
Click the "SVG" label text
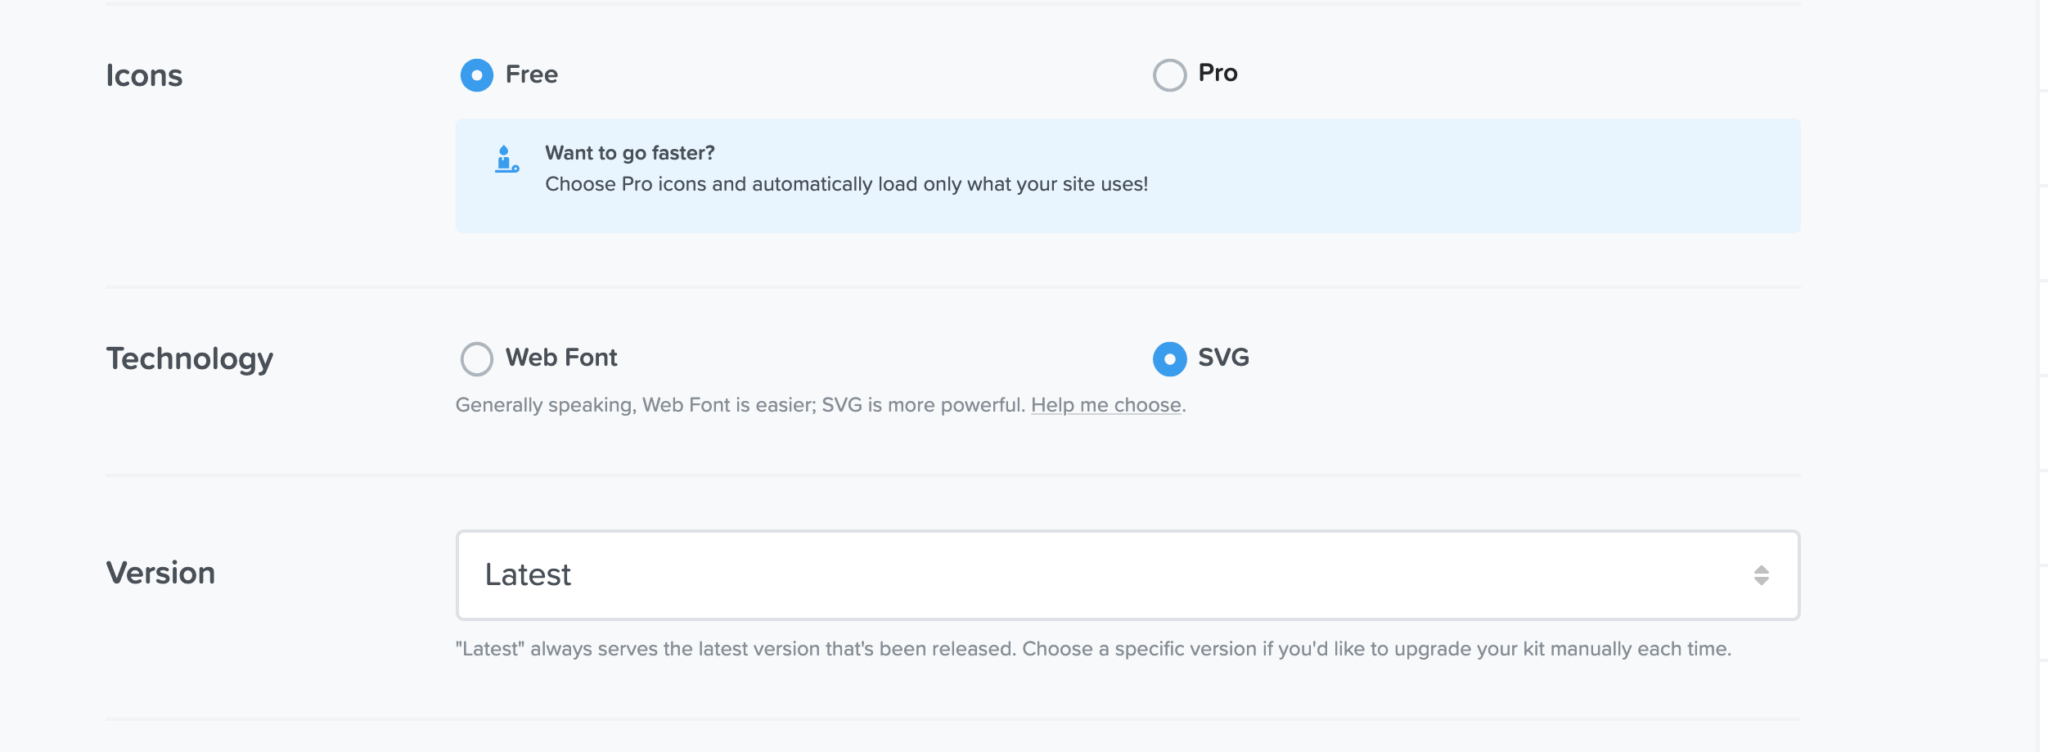(x=1224, y=358)
